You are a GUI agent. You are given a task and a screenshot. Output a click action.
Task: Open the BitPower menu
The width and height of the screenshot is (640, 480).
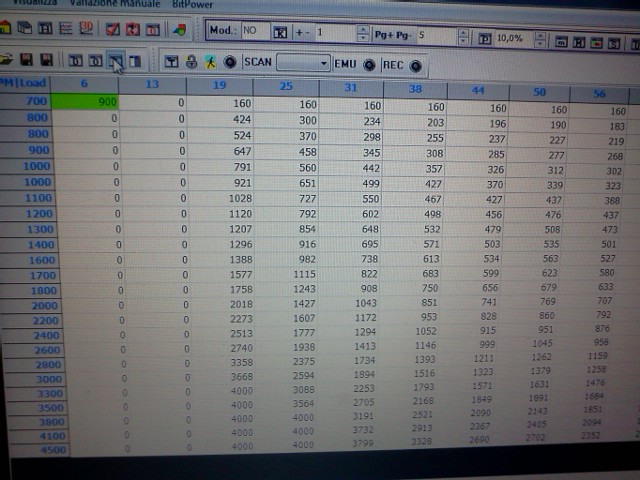(x=192, y=4)
